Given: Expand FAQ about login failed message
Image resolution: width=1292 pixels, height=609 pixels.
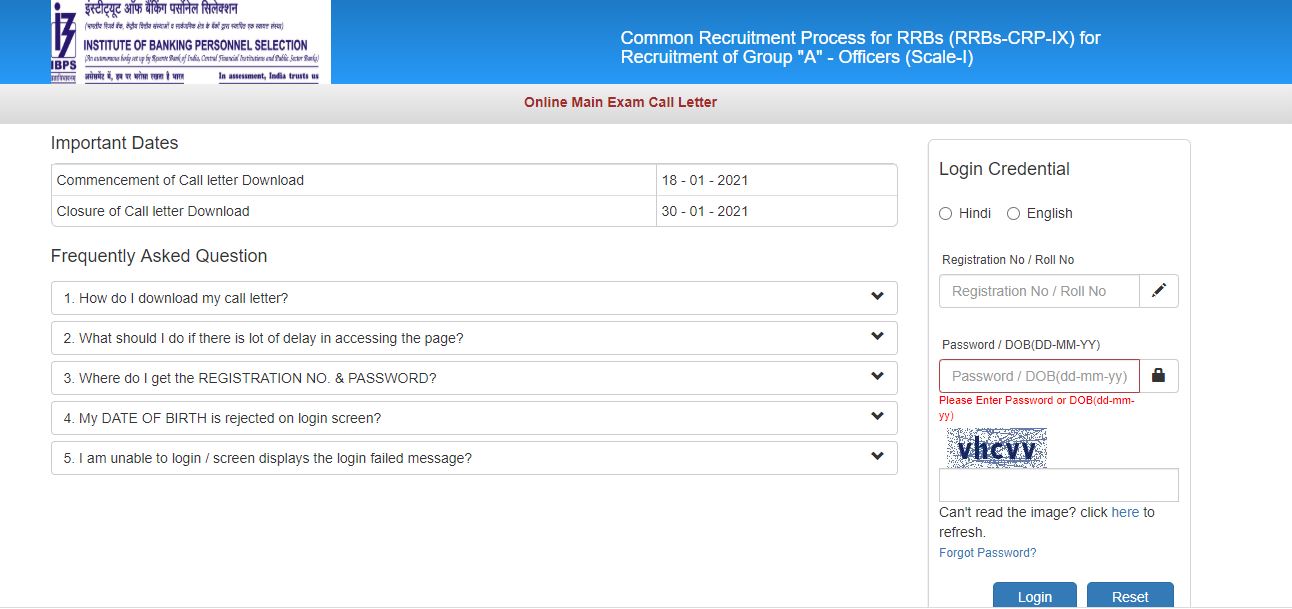Looking at the screenshot, I should 474,457.
